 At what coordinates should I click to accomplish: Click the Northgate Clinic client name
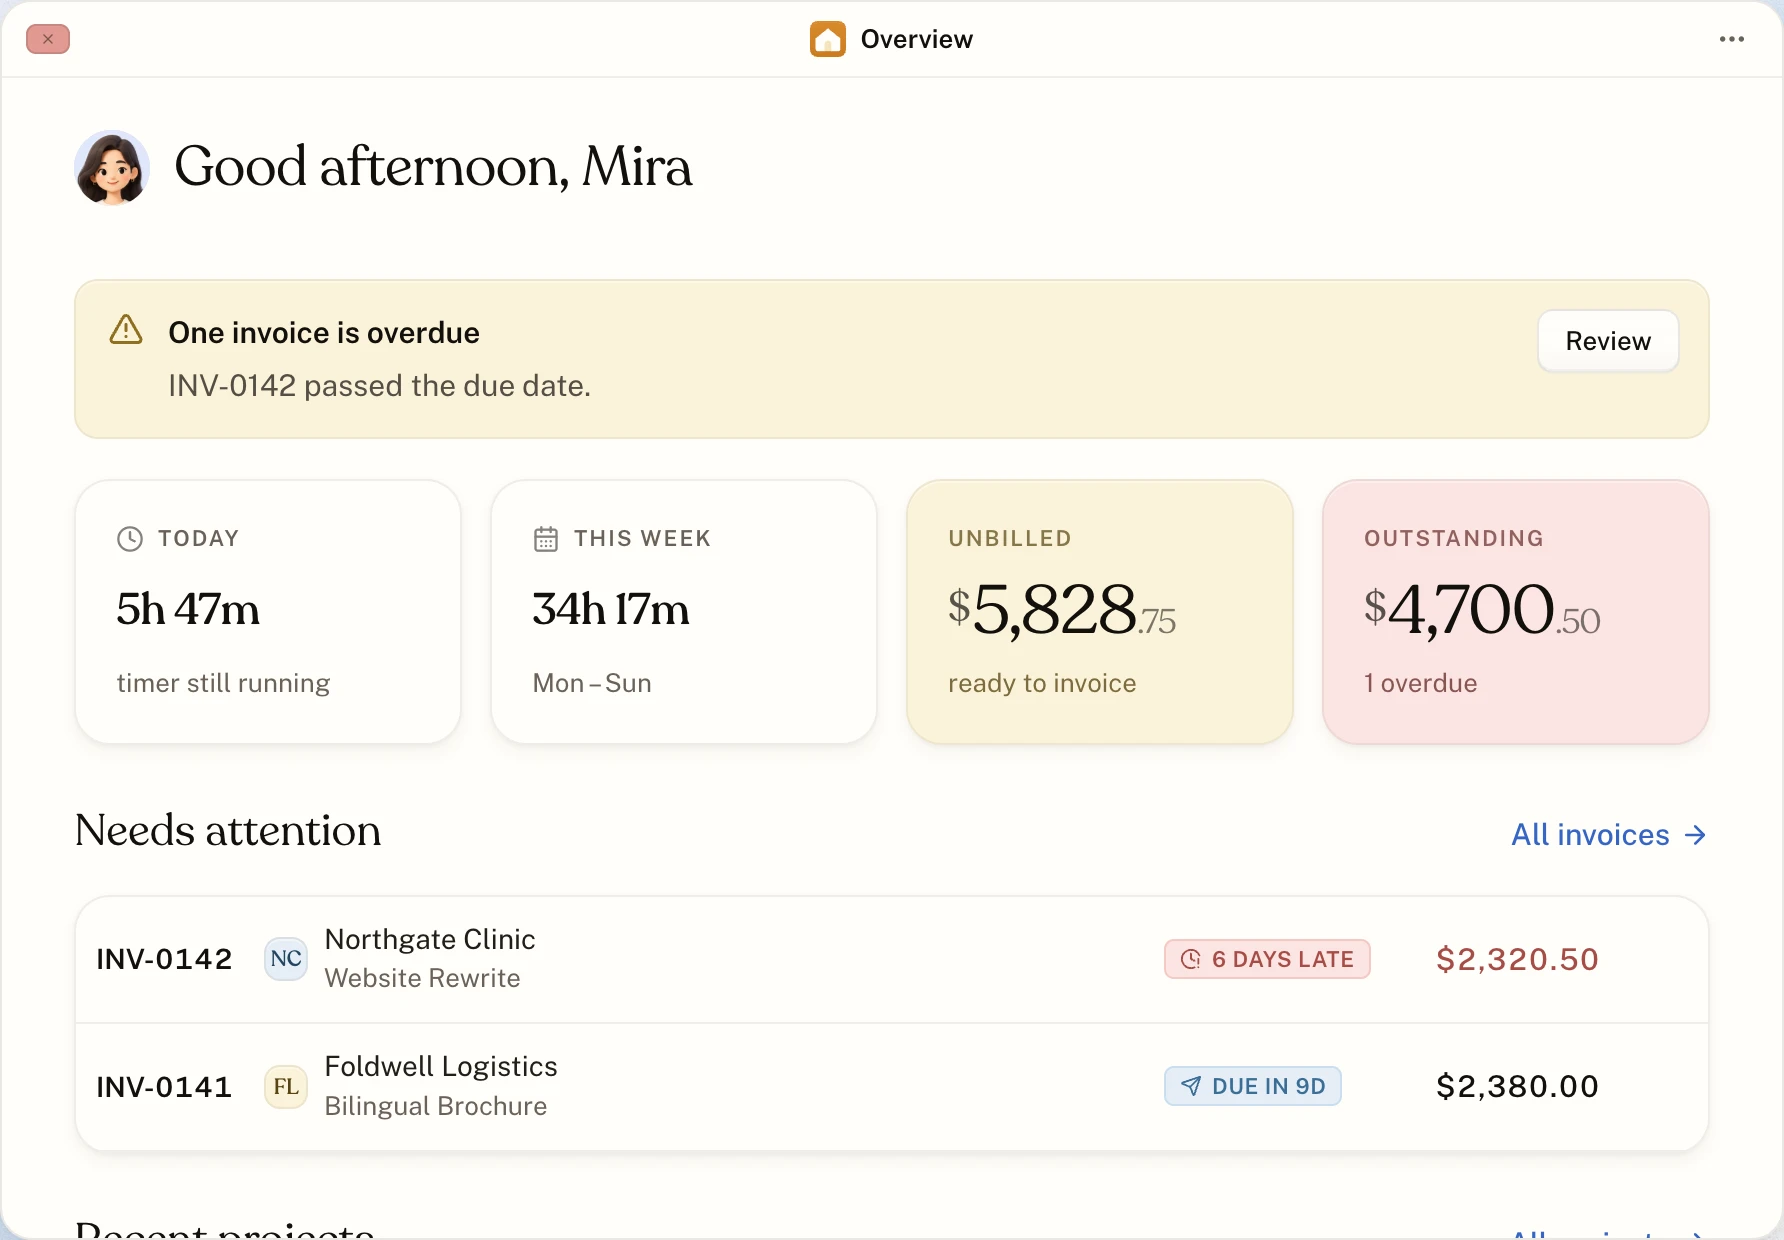[x=430, y=940]
